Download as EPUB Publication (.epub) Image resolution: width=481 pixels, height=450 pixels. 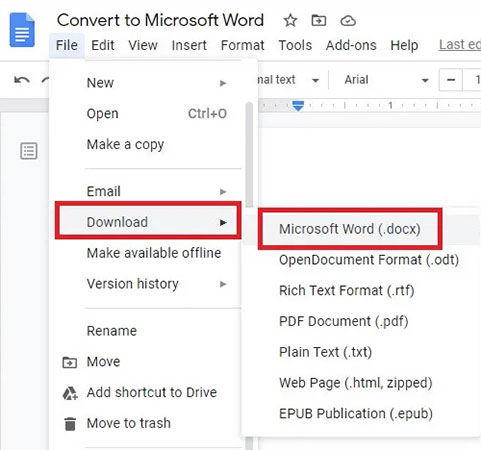362,414
